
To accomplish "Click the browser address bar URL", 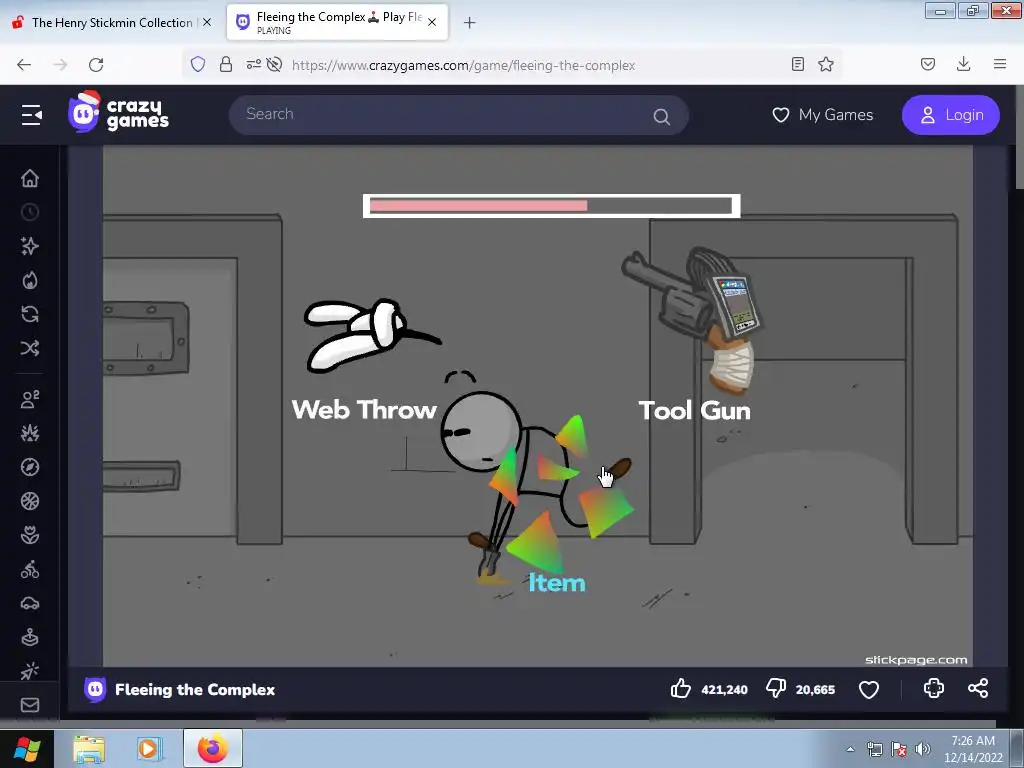I will click(x=463, y=65).
